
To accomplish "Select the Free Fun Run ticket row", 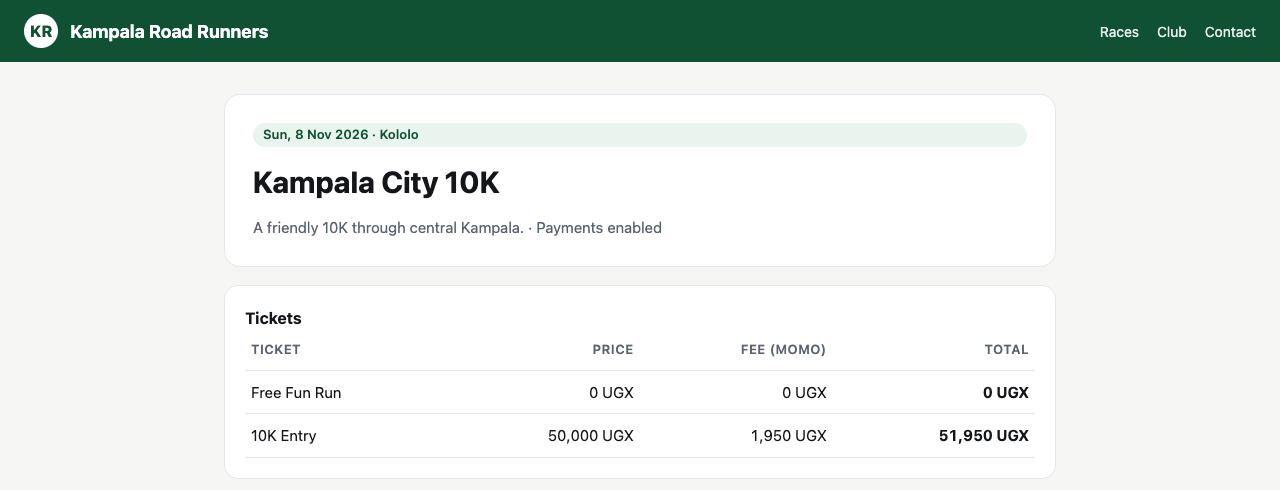I will point(640,393).
